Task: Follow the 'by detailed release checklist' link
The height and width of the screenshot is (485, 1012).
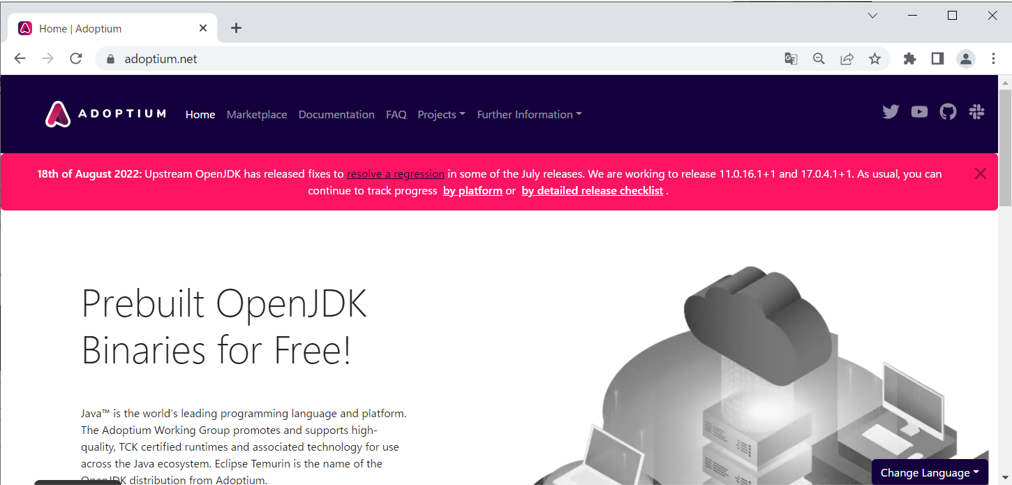Action: coord(592,191)
